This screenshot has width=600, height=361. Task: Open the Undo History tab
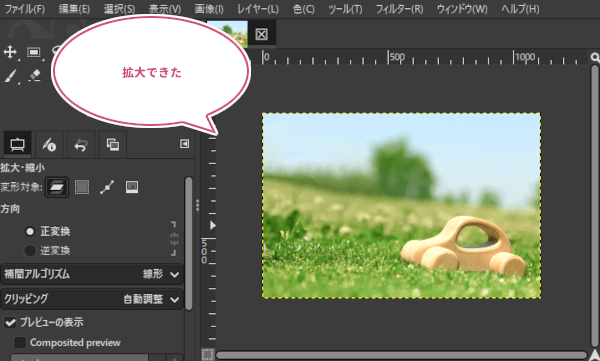pyautogui.click(x=81, y=145)
